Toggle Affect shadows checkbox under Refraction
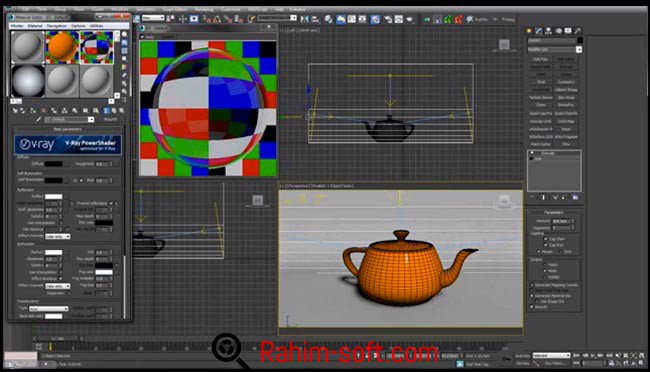The height and width of the screenshot is (372, 650). 61,279
